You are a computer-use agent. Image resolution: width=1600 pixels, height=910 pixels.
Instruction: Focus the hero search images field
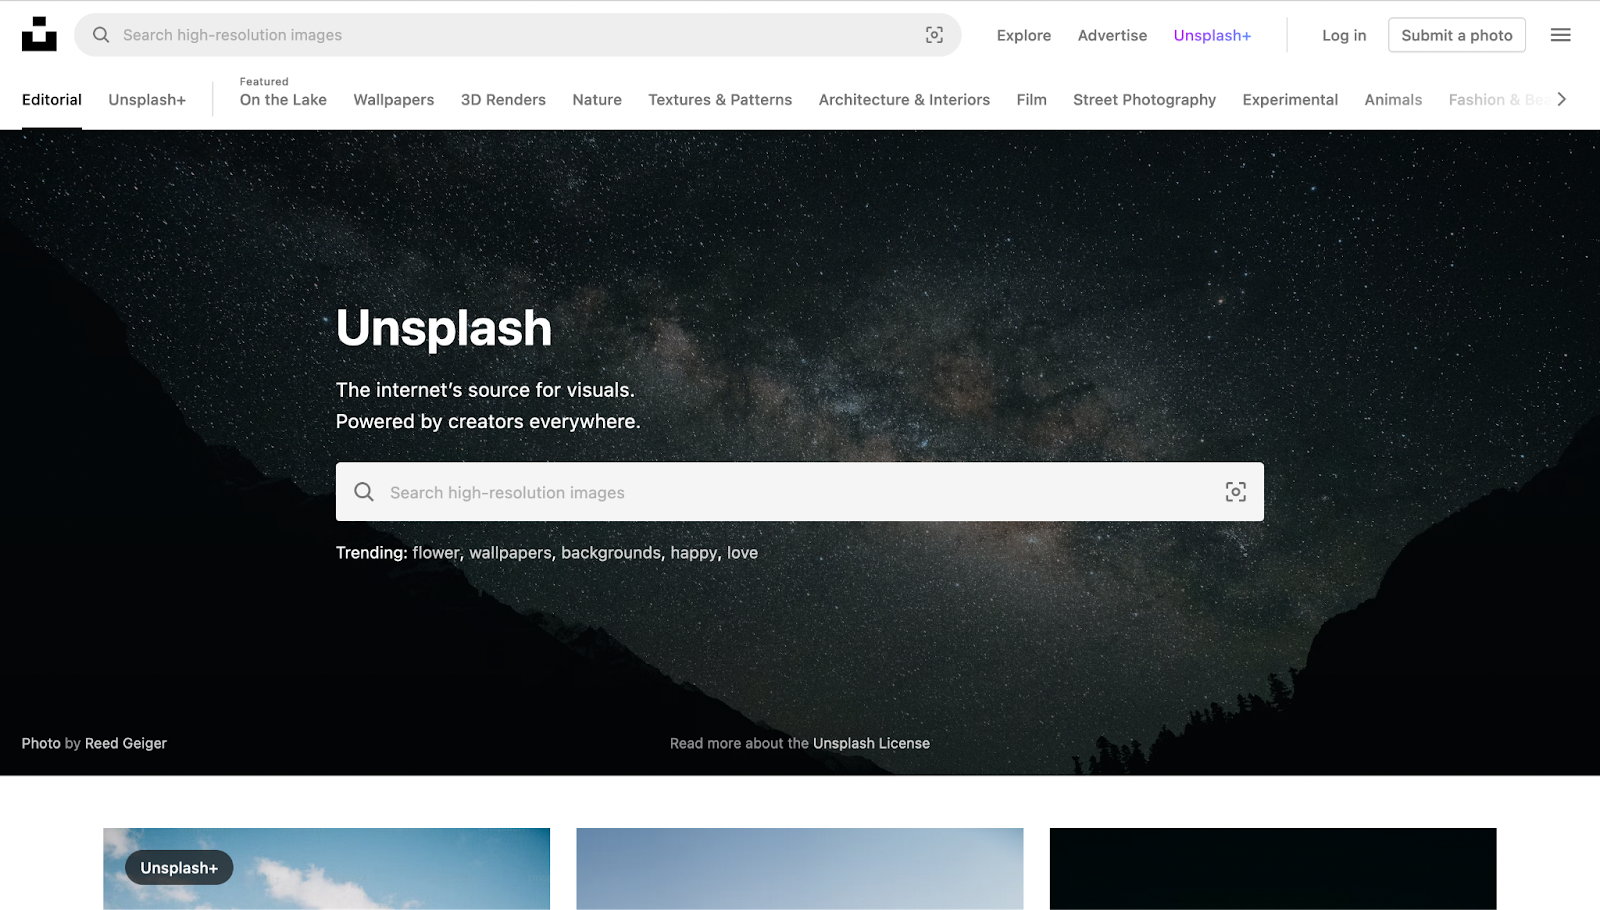(800, 492)
